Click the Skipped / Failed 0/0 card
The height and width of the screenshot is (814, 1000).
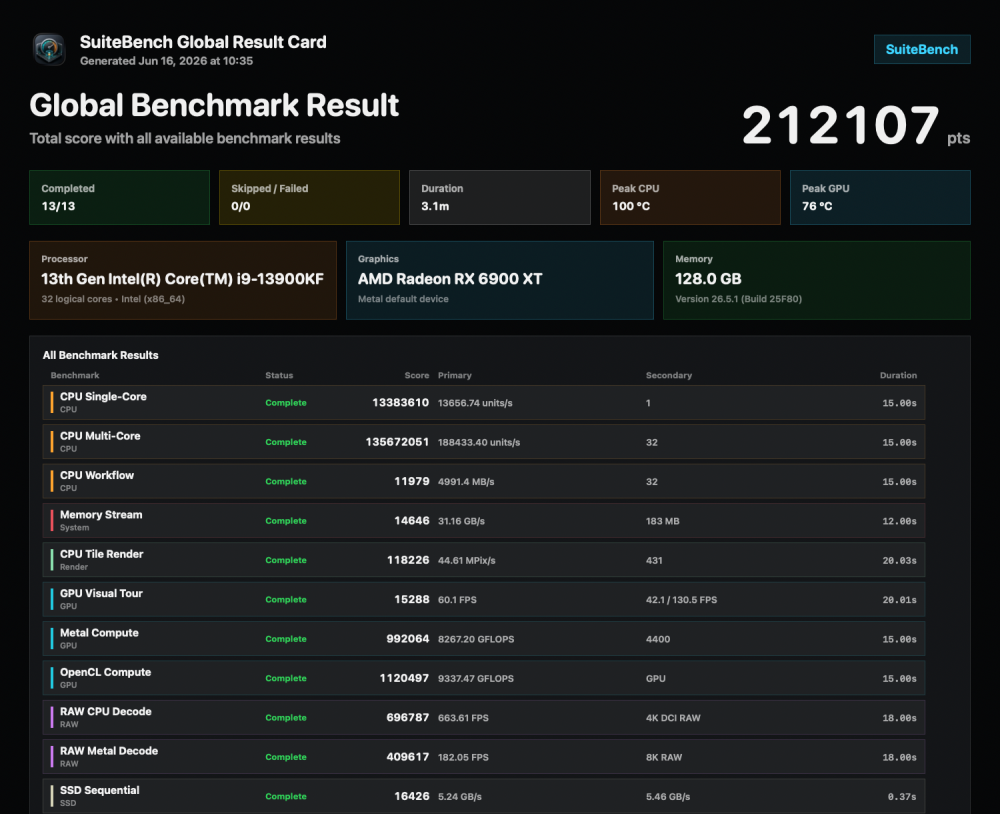pyautogui.click(x=309, y=197)
